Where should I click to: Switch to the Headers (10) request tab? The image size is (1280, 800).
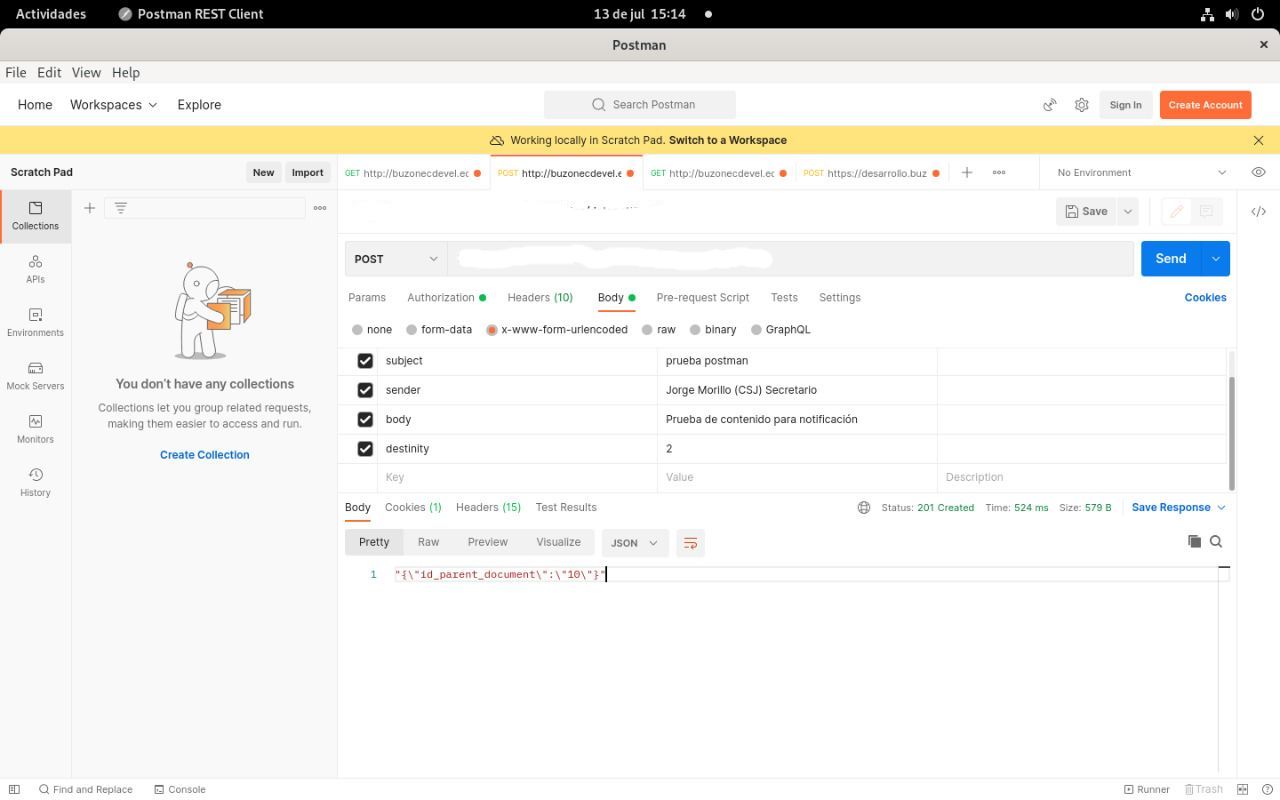(540, 297)
